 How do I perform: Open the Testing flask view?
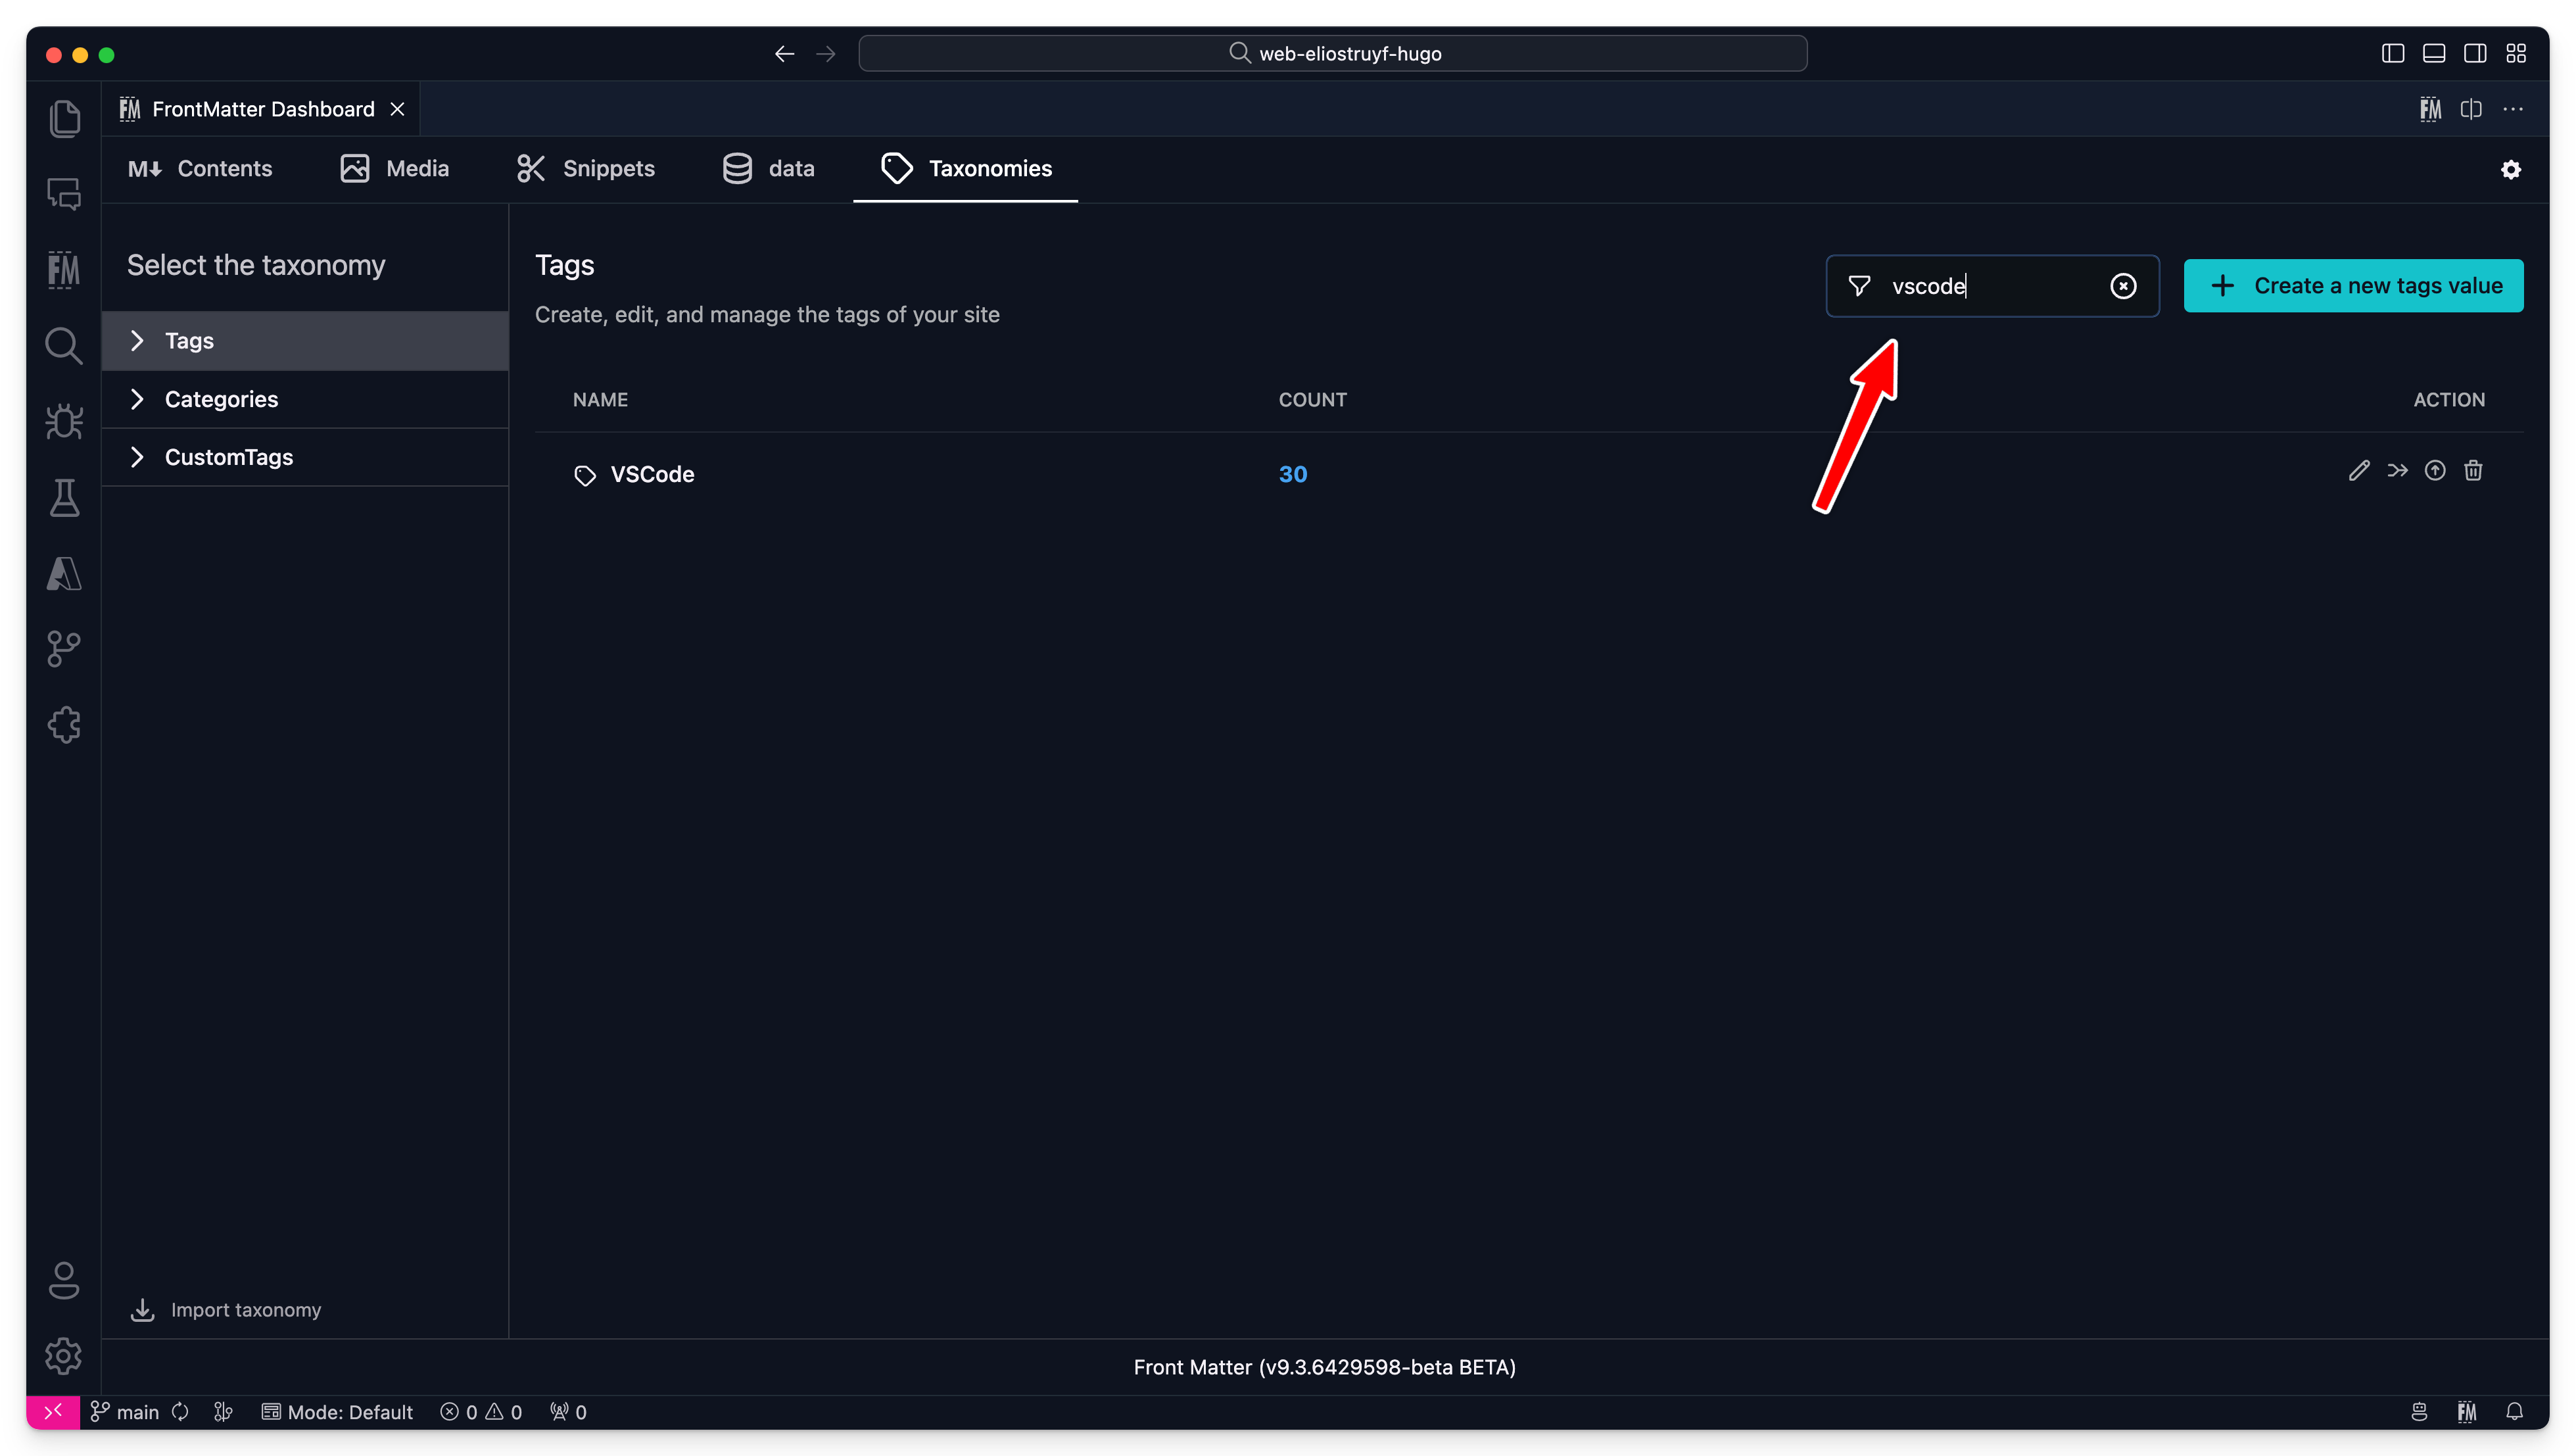coord(64,497)
